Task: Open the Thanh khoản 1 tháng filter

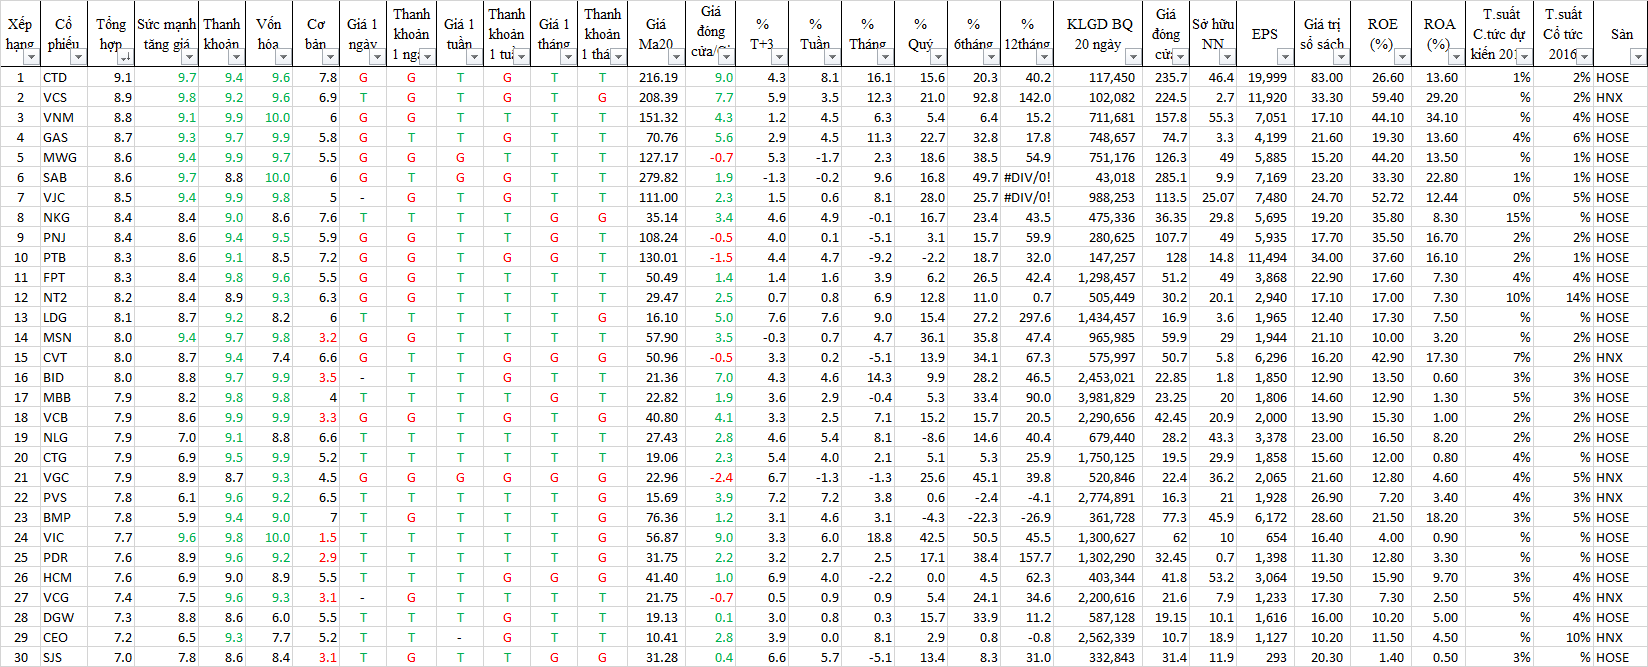Action: [618, 58]
